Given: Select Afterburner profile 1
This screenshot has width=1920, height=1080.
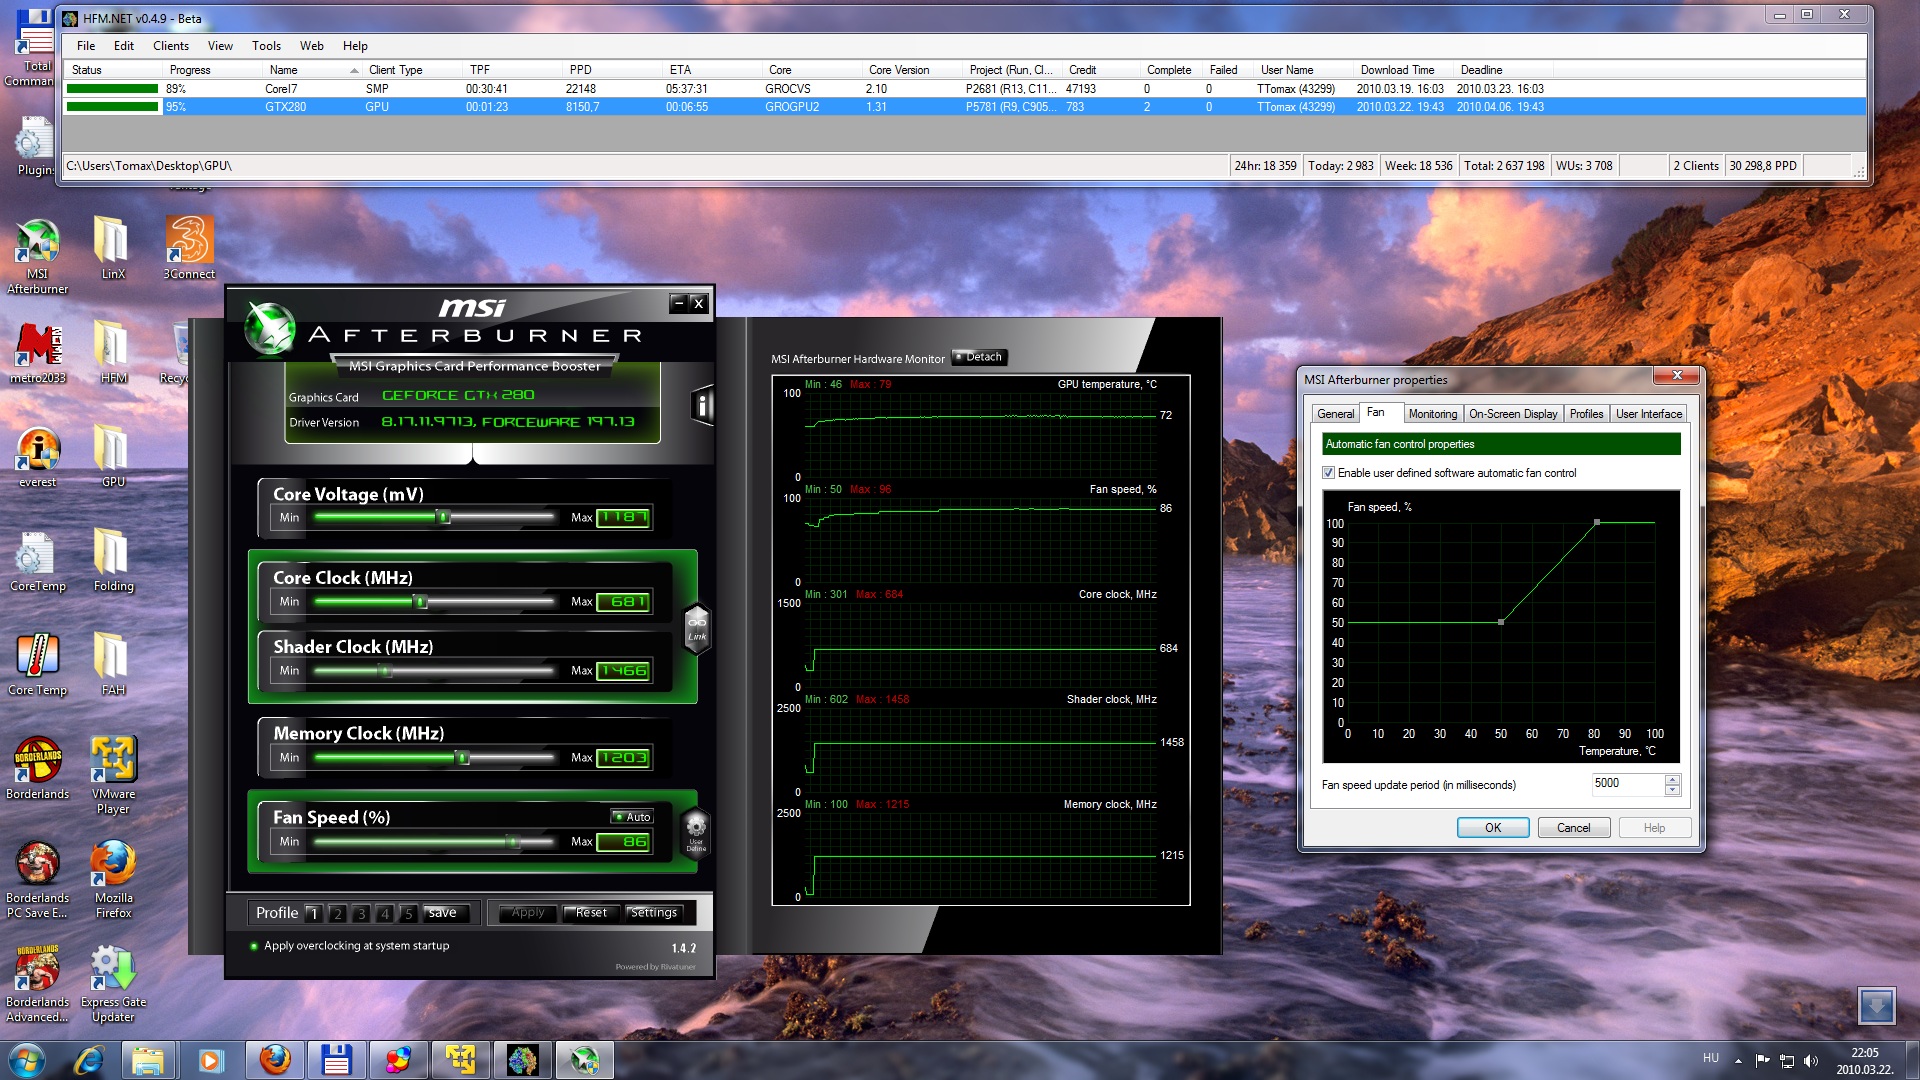Looking at the screenshot, I should (314, 913).
